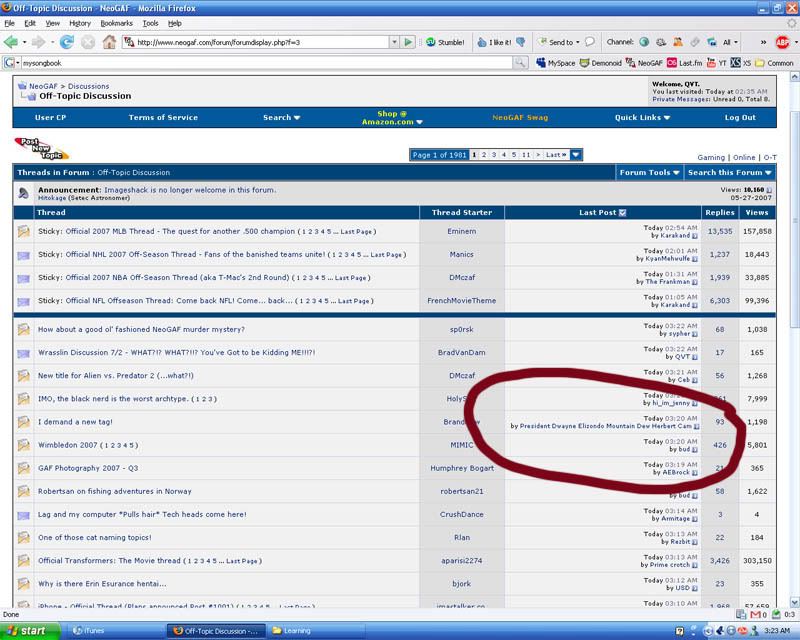The image size is (800, 640).
Task: Open the Common bookmarks folder
Action: pyautogui.click(x=774, y=63)
